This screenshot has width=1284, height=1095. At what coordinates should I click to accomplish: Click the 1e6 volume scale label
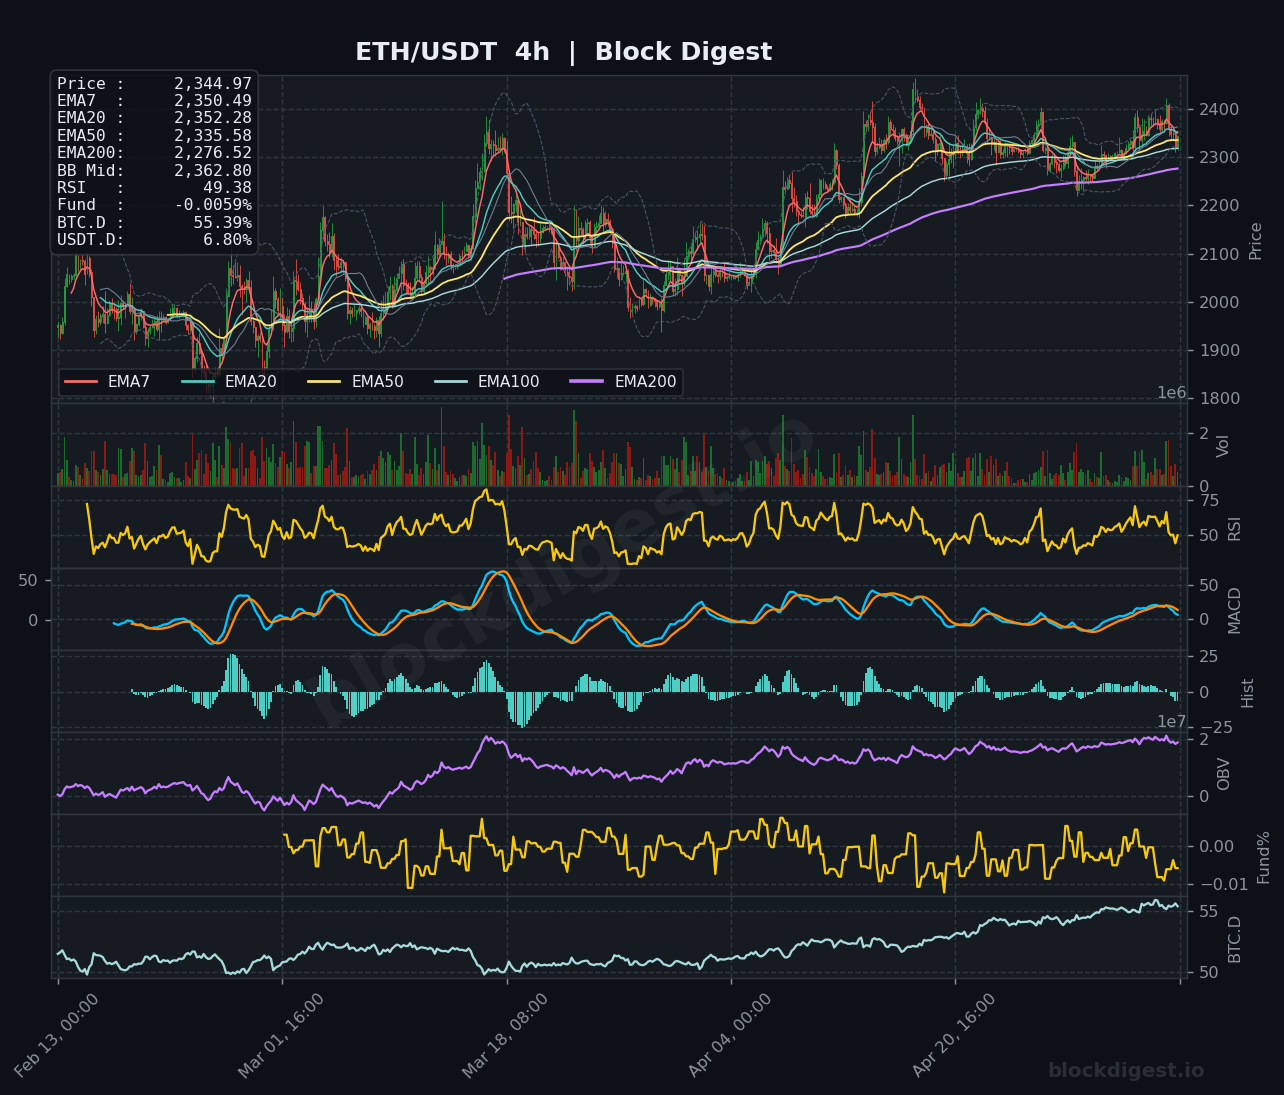tap(1172, 393)
